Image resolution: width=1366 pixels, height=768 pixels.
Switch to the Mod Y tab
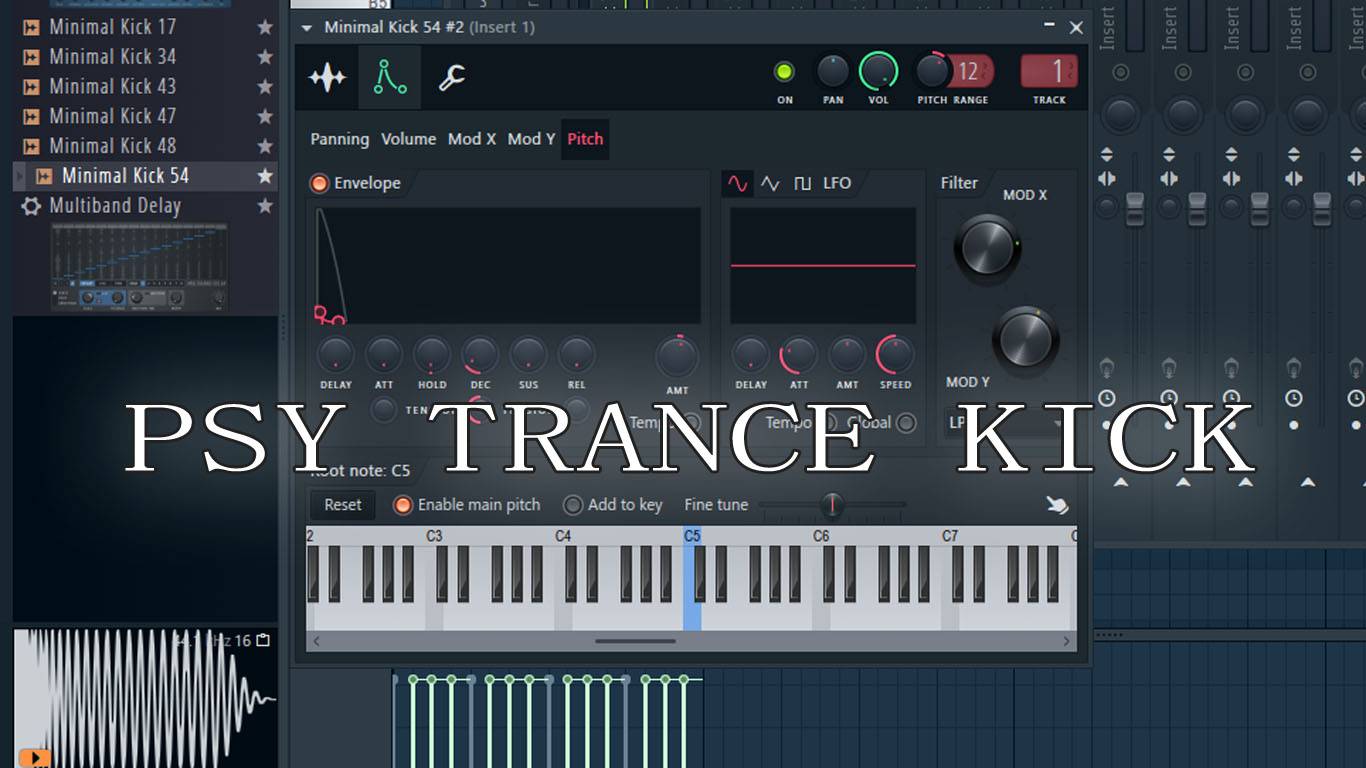[531, 139]
